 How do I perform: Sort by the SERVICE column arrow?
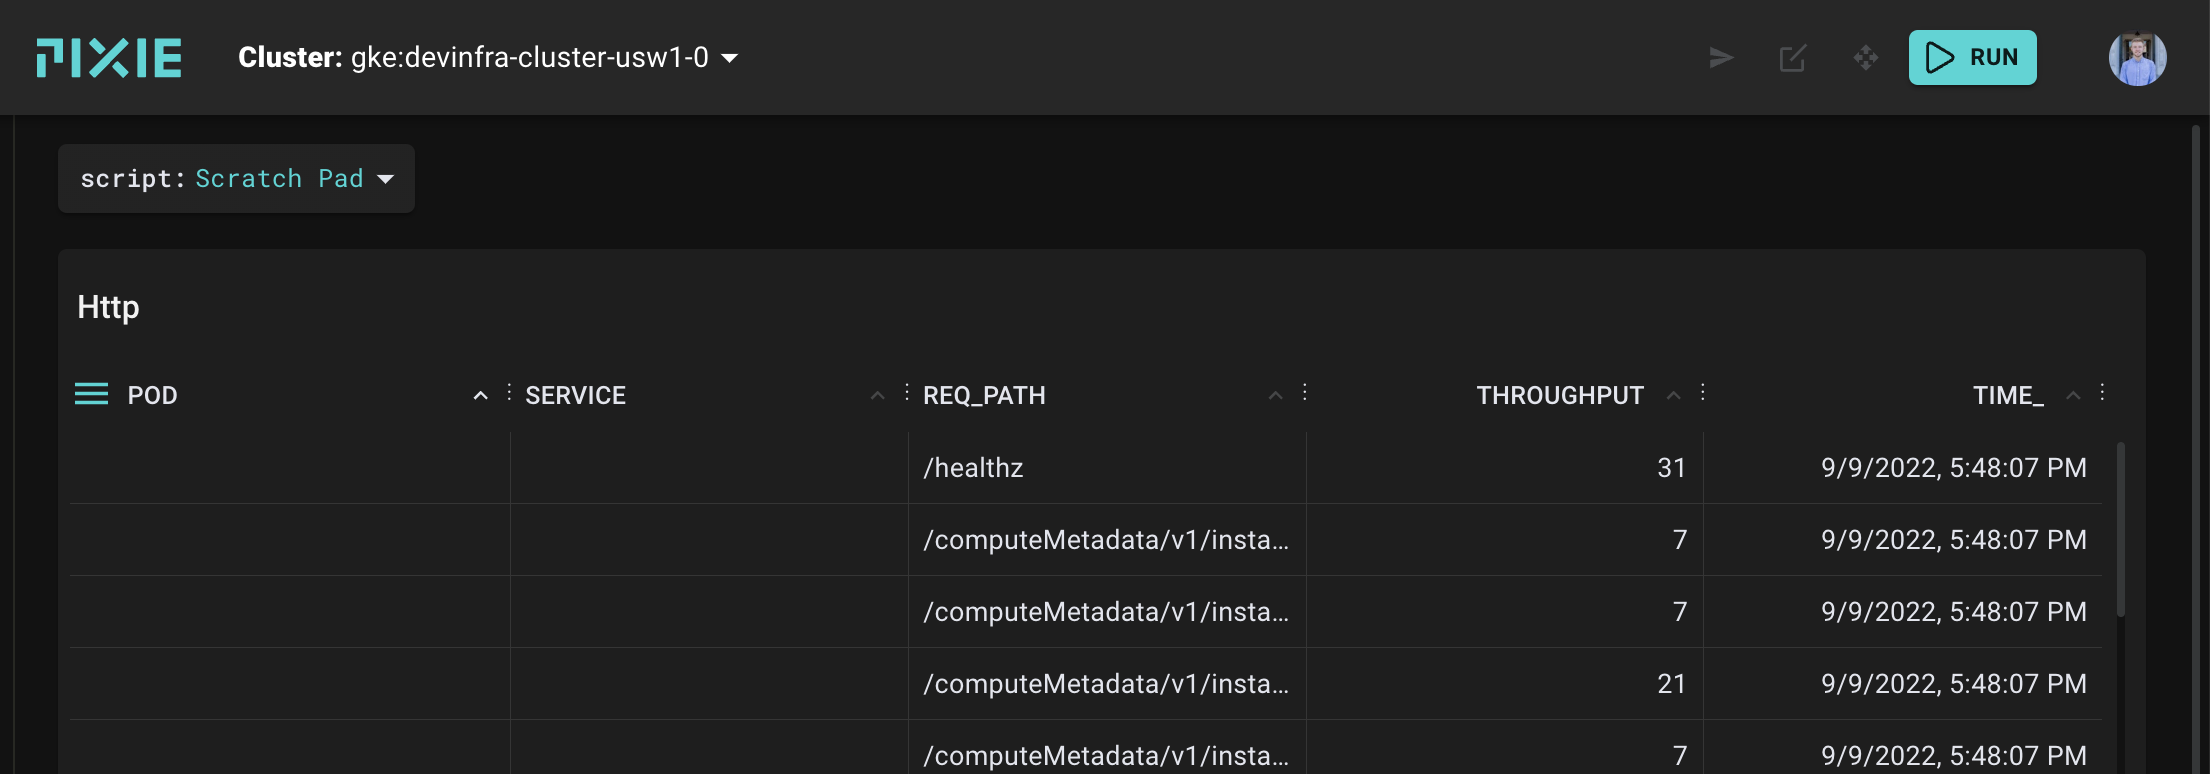878,396
